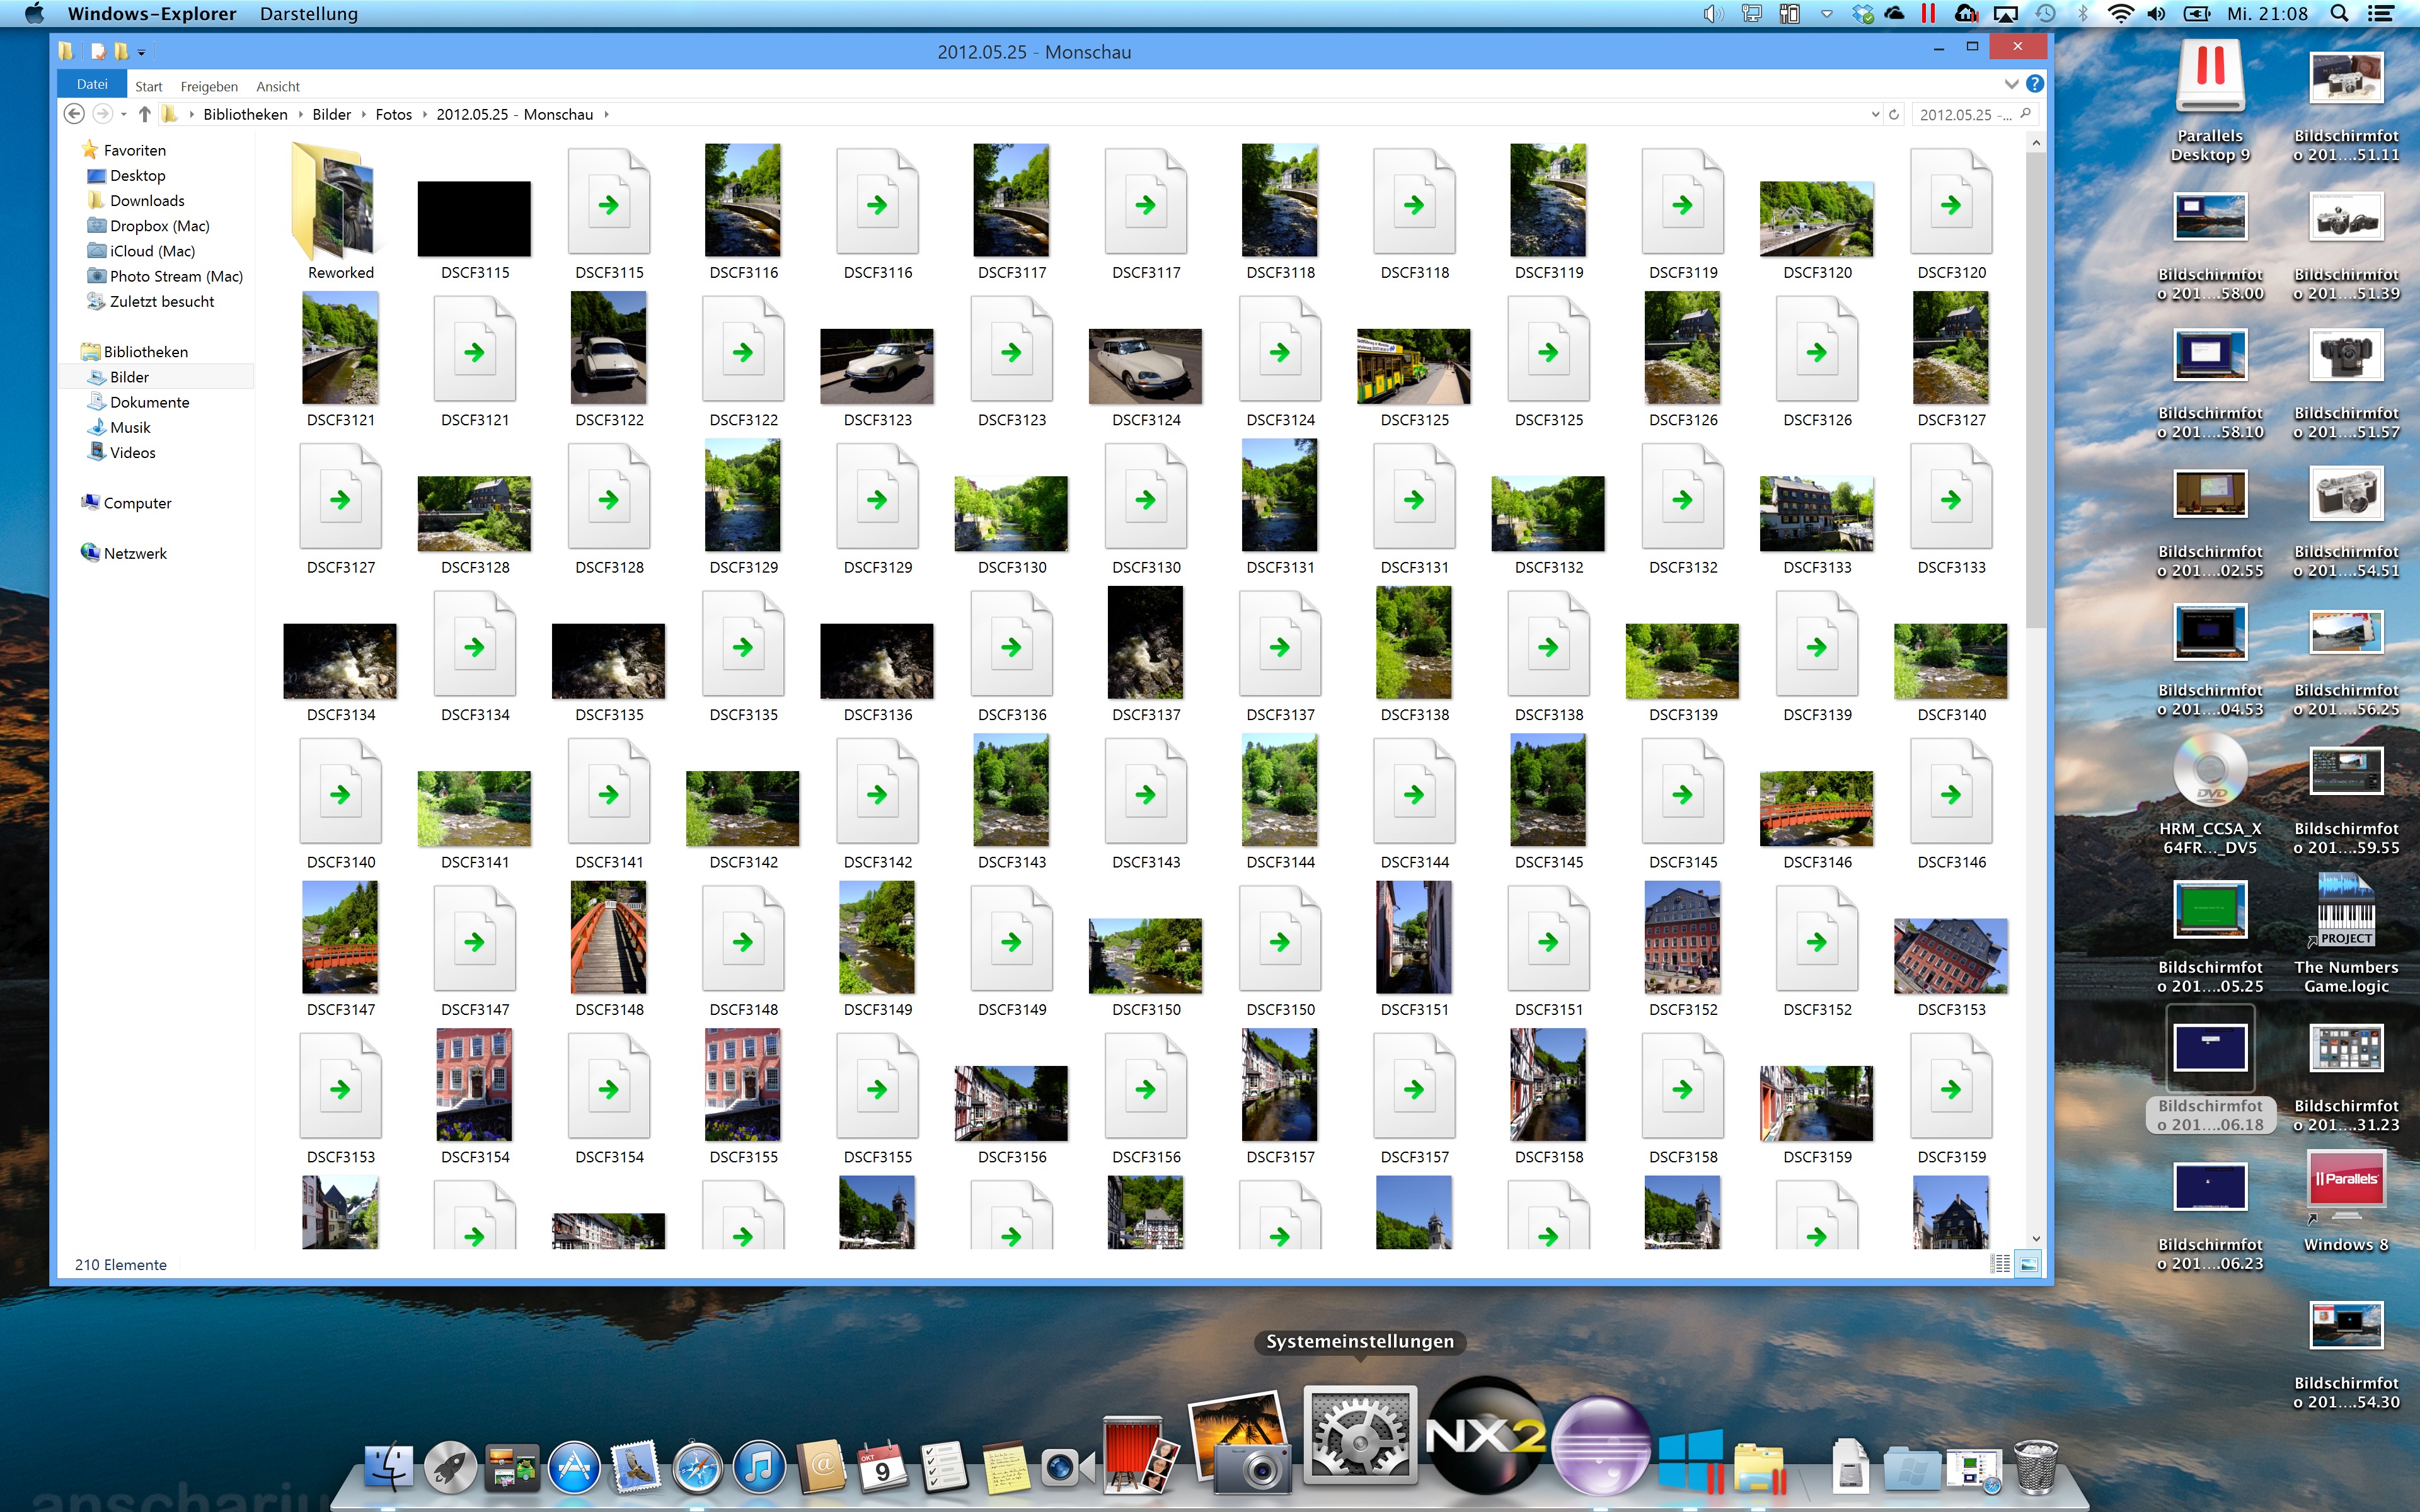Open the Freigeben ribbon tab

pos(209,86)
